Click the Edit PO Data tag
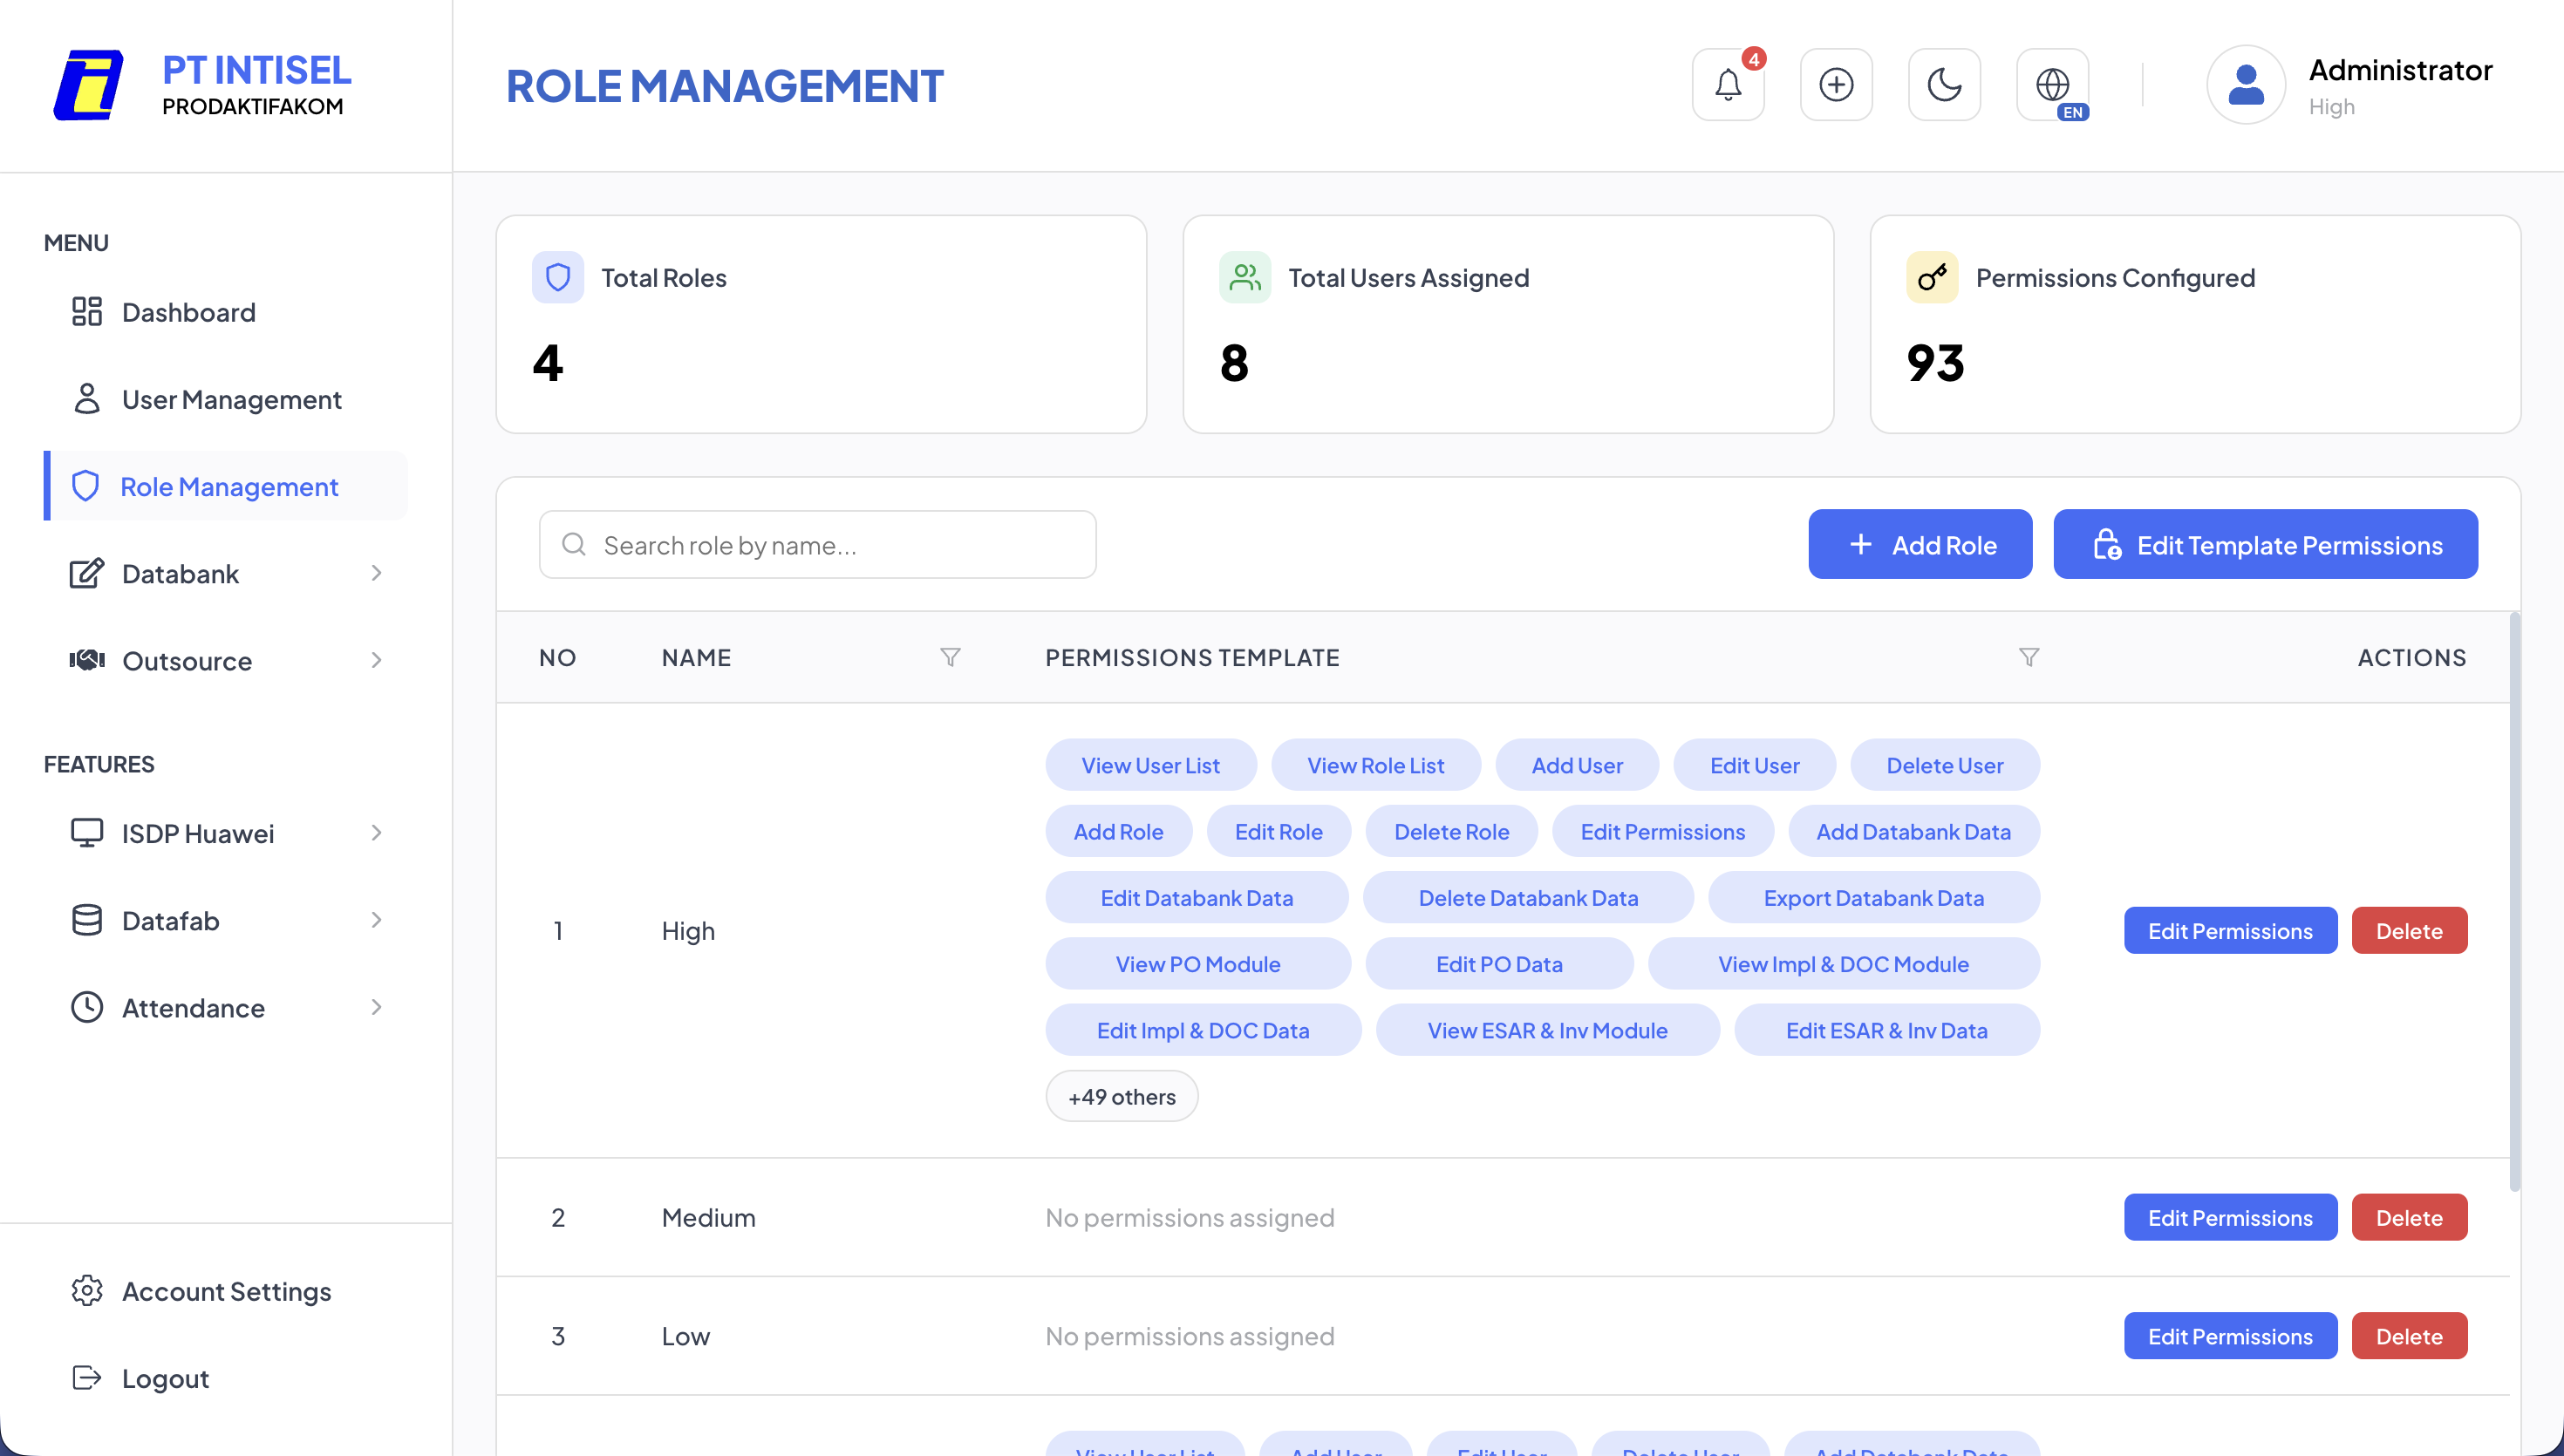 tap(1499, 963)
